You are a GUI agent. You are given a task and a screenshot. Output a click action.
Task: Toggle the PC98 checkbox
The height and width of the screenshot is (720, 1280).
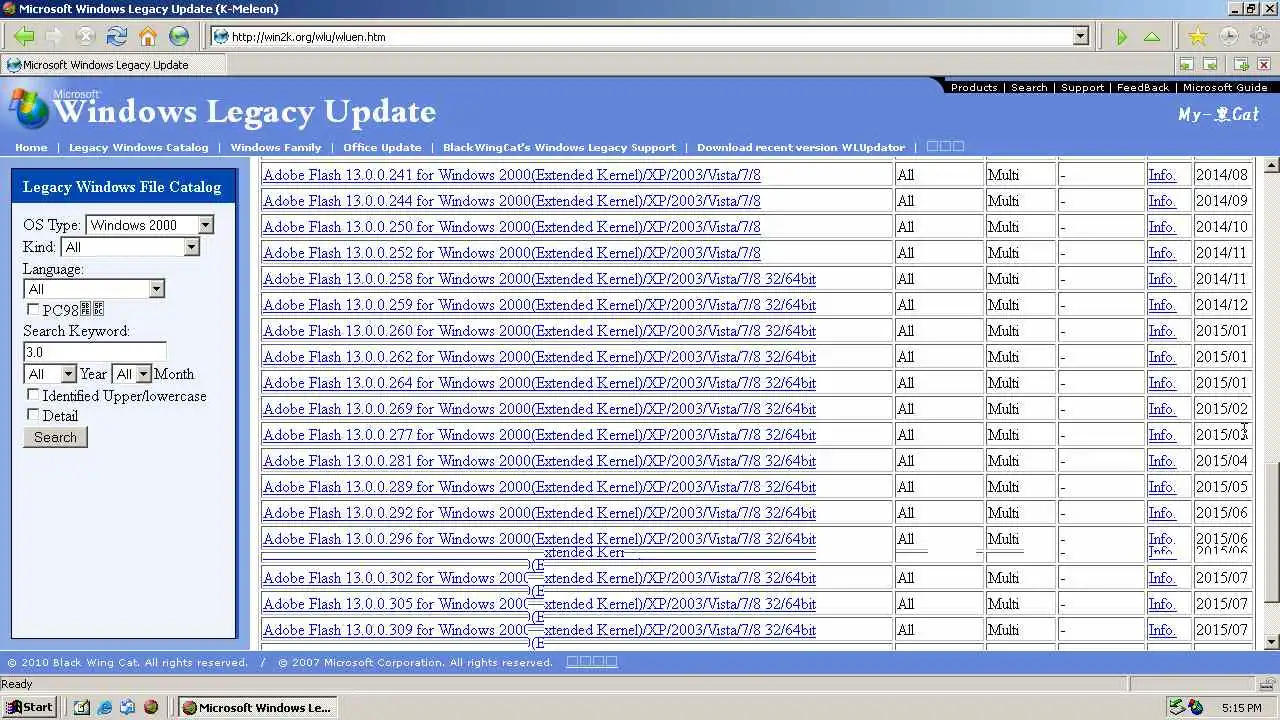(x=33, y=310)
